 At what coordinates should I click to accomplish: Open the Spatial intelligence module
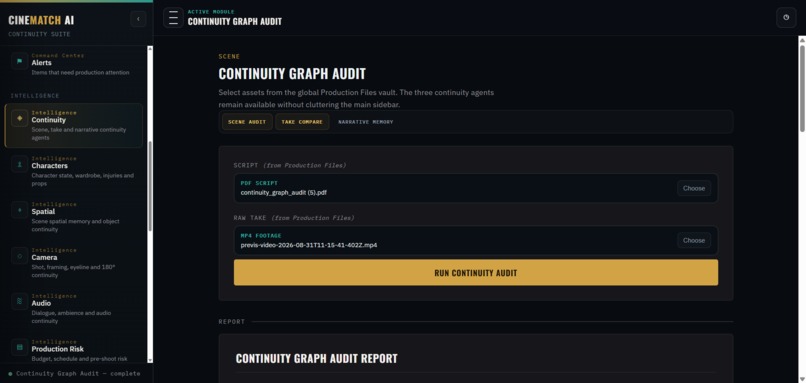74,217
